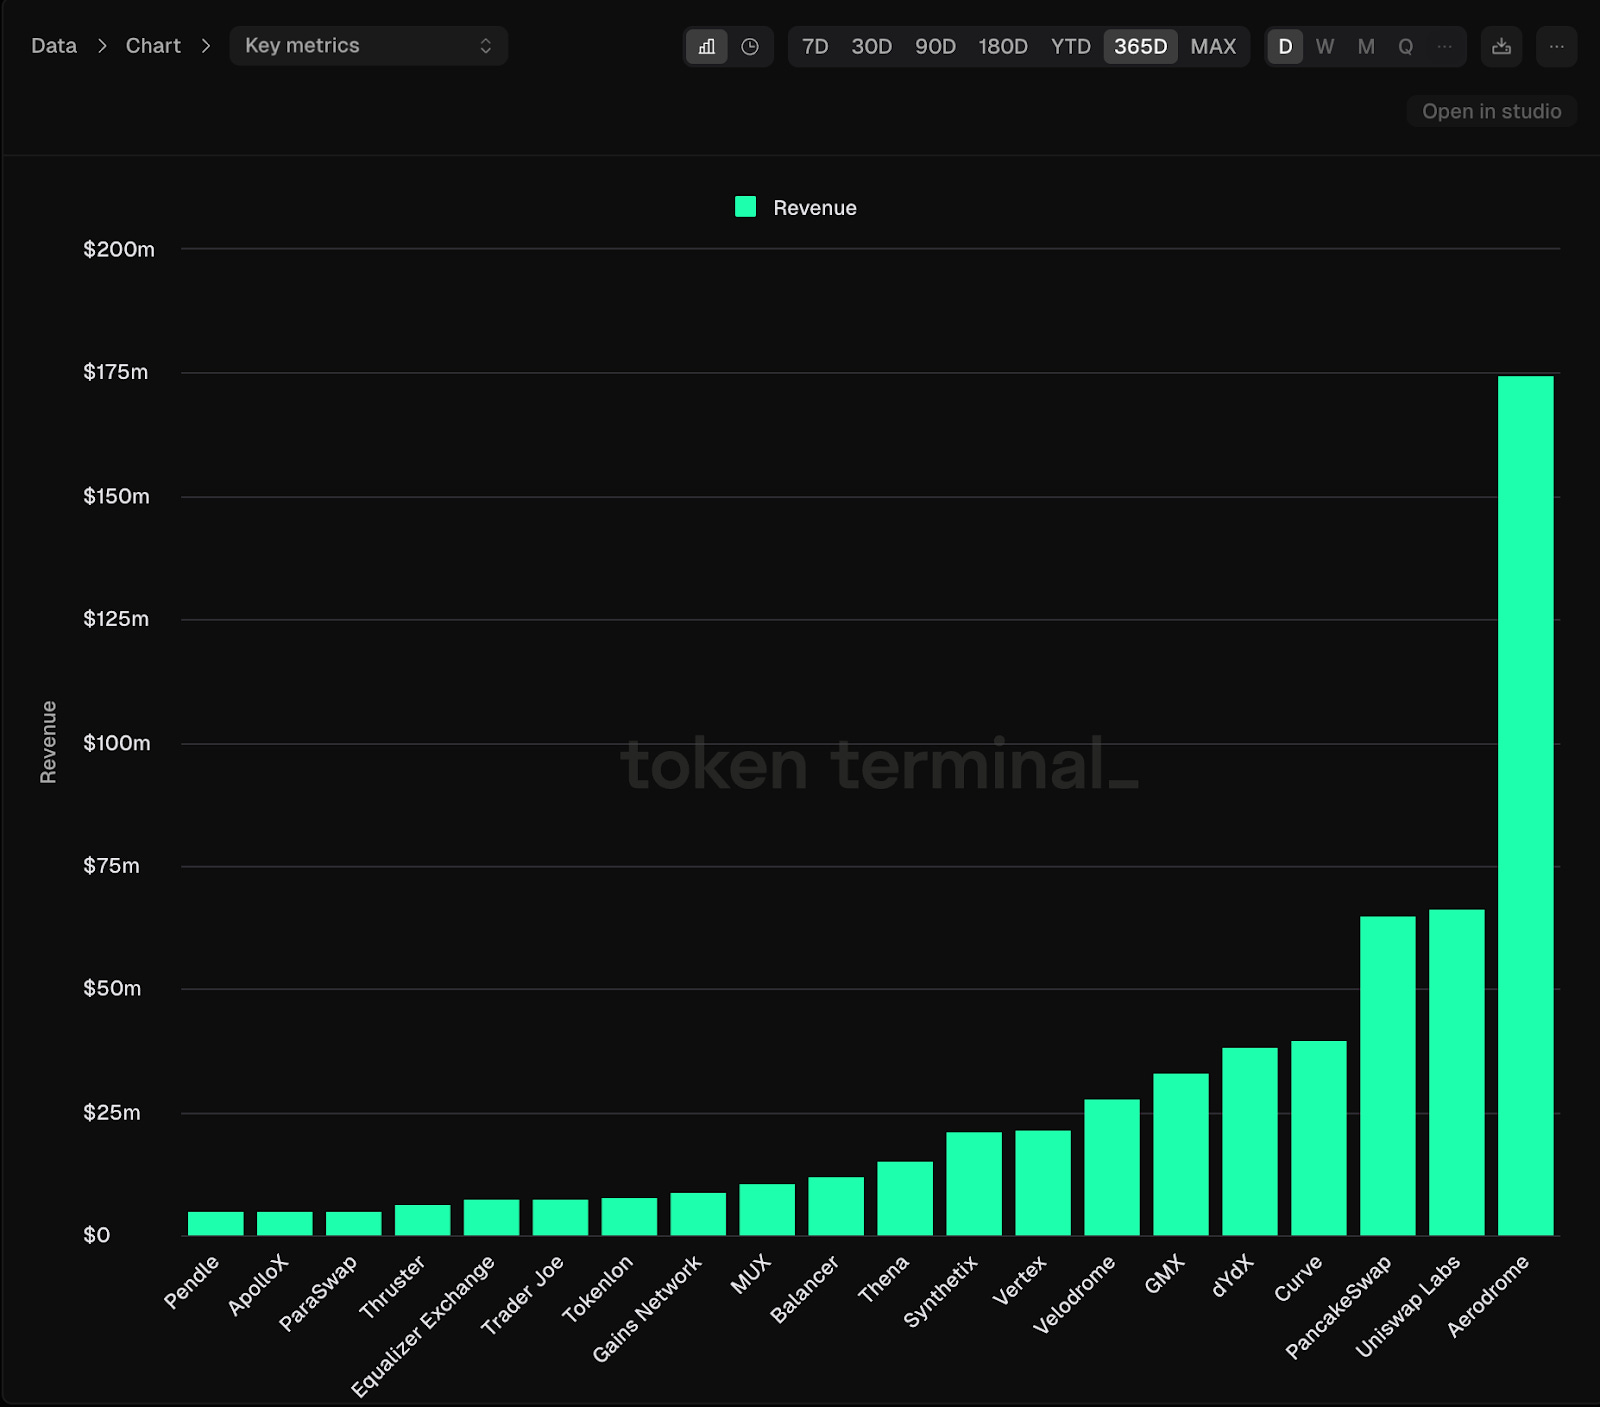Screen dimensions: 1600x1407
Task: Click the Pendle x-axis label
Action: pos(191,1282)
